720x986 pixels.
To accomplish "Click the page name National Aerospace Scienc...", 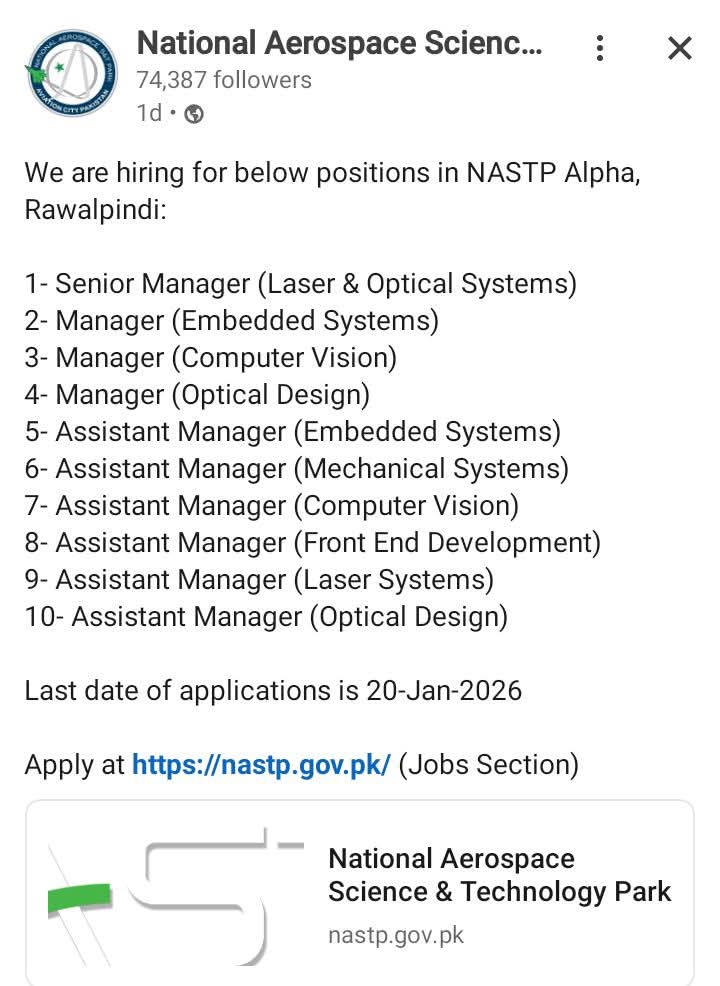I will coord(340,43).
